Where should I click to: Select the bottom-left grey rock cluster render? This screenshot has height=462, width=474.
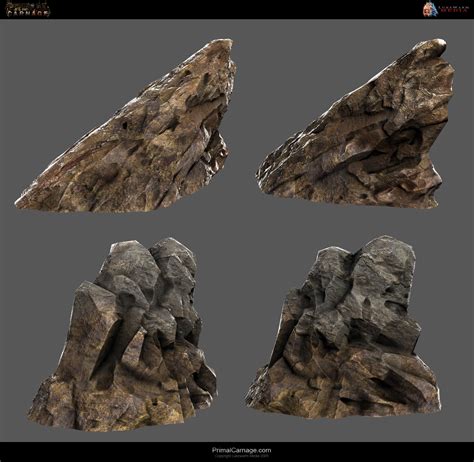123,334
